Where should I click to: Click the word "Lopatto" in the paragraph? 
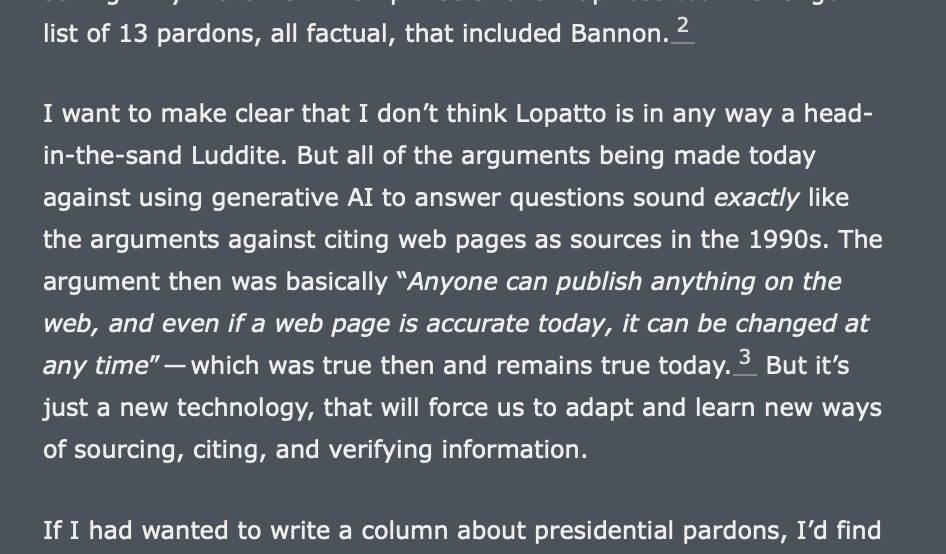click(560, 114)
